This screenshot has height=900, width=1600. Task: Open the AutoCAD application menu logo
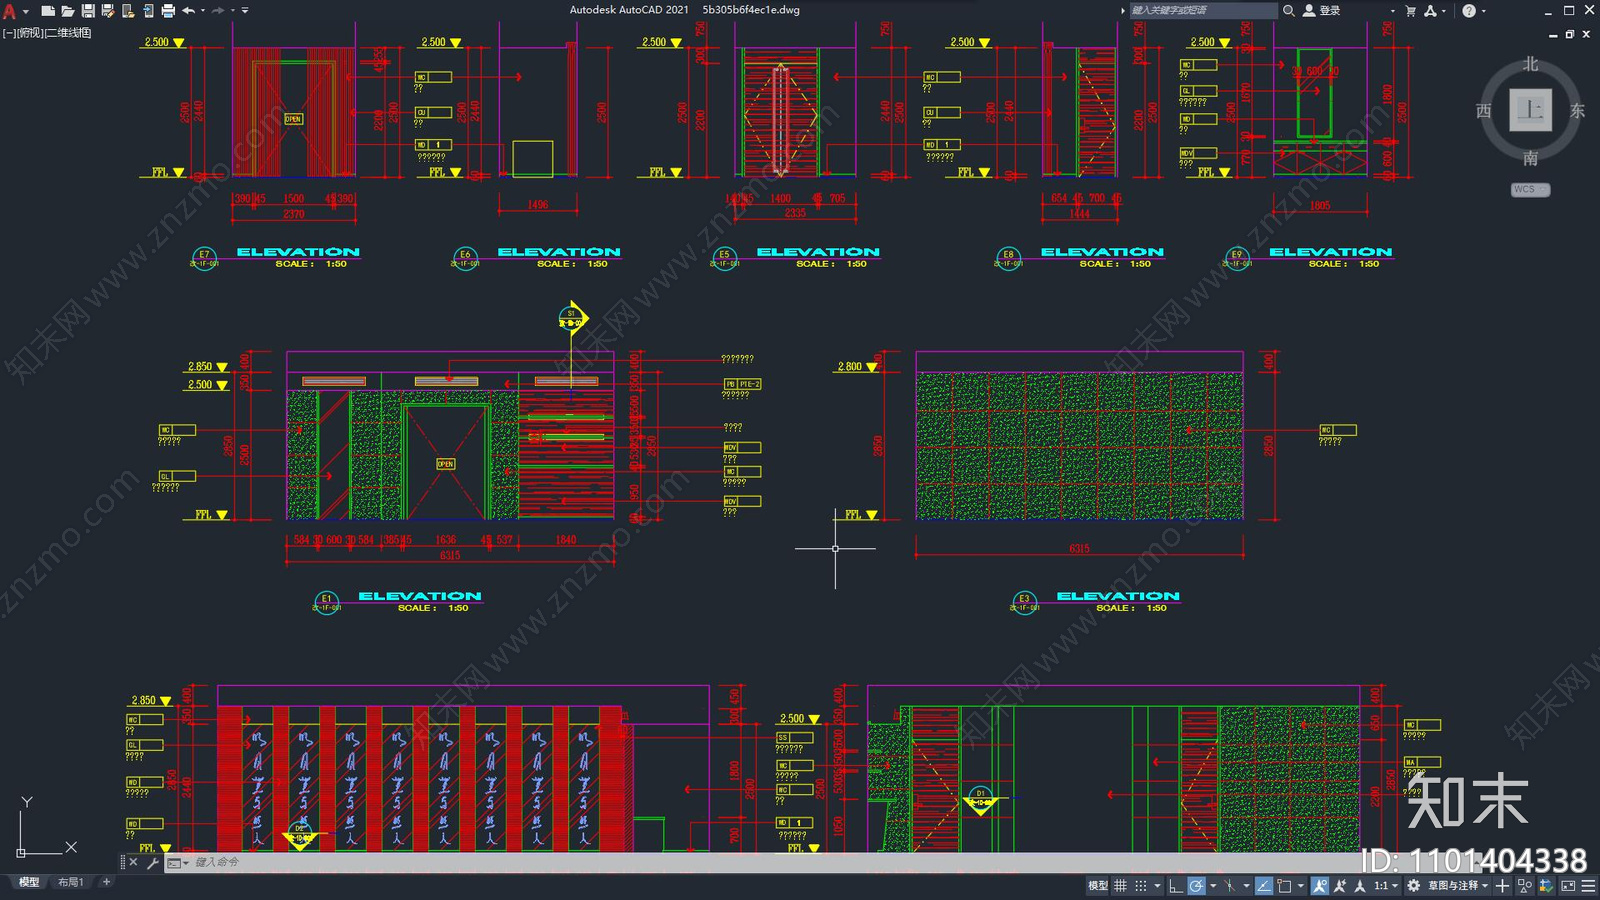[10, 11]
